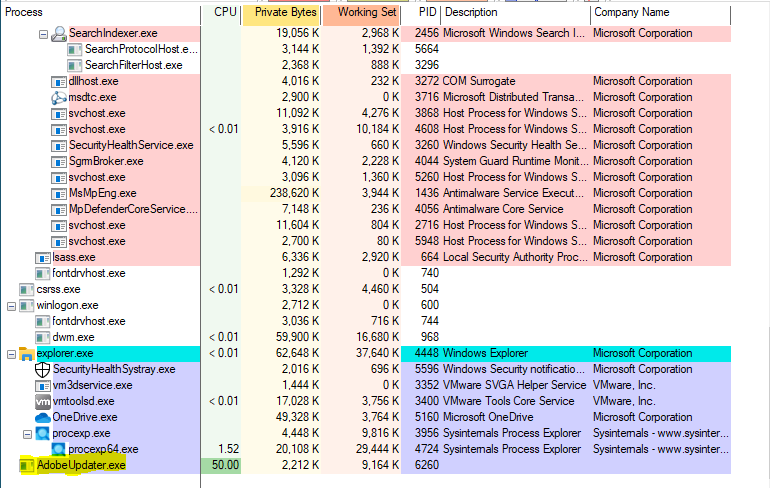Collapse the explorer.exe process tree

[x=11, y=354]
